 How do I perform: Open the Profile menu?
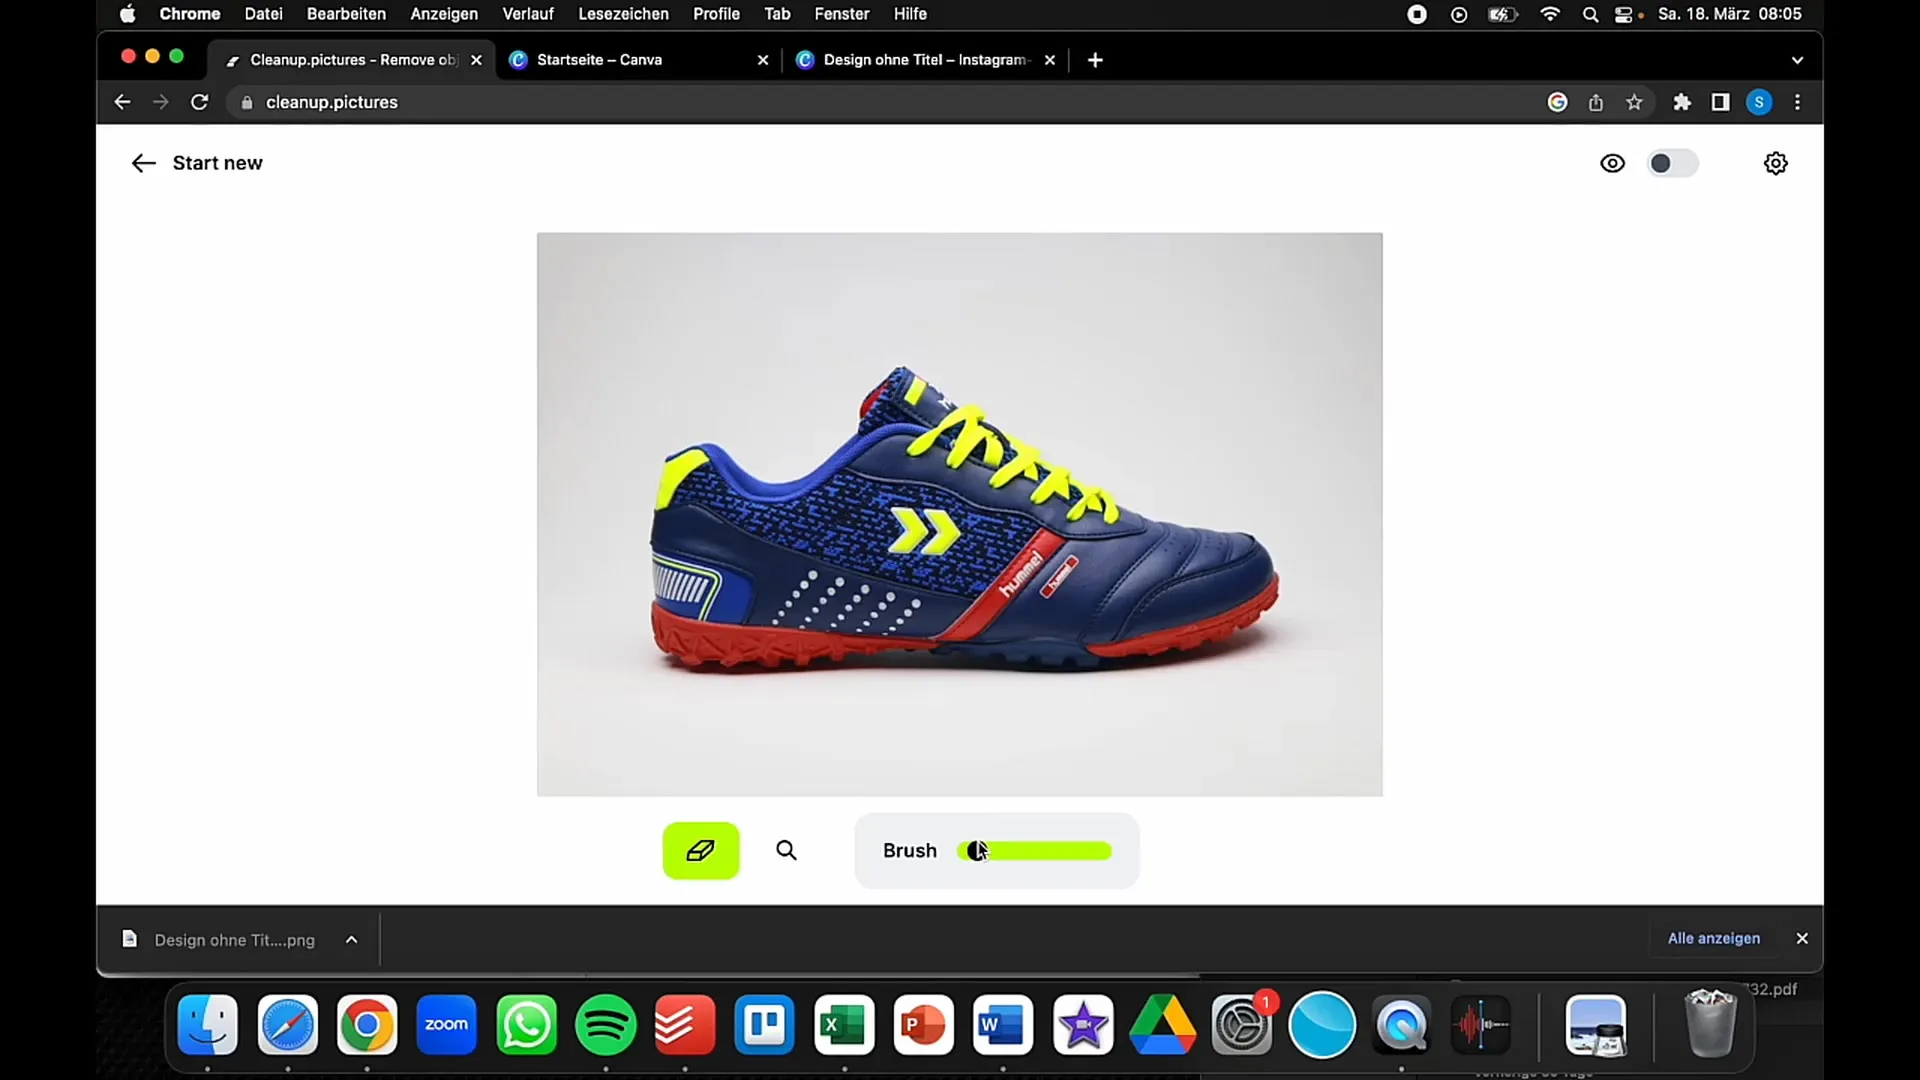716,14
